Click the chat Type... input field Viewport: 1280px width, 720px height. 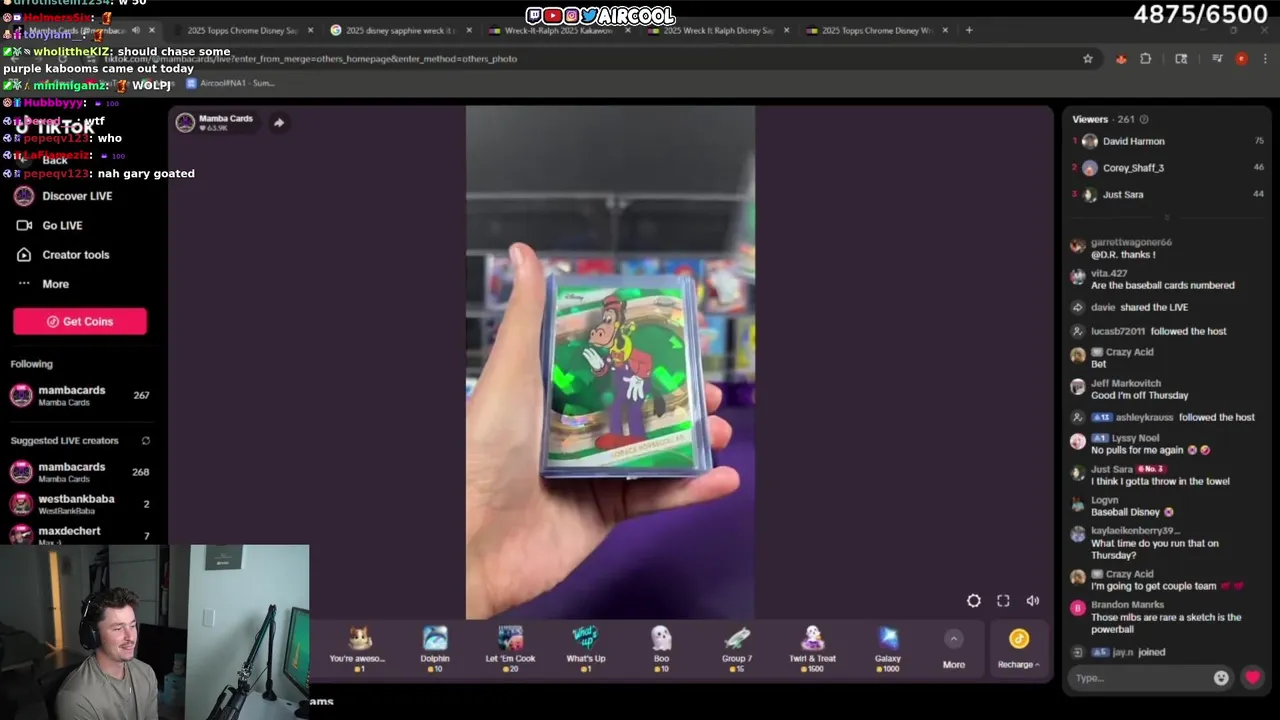point(1141,678)
